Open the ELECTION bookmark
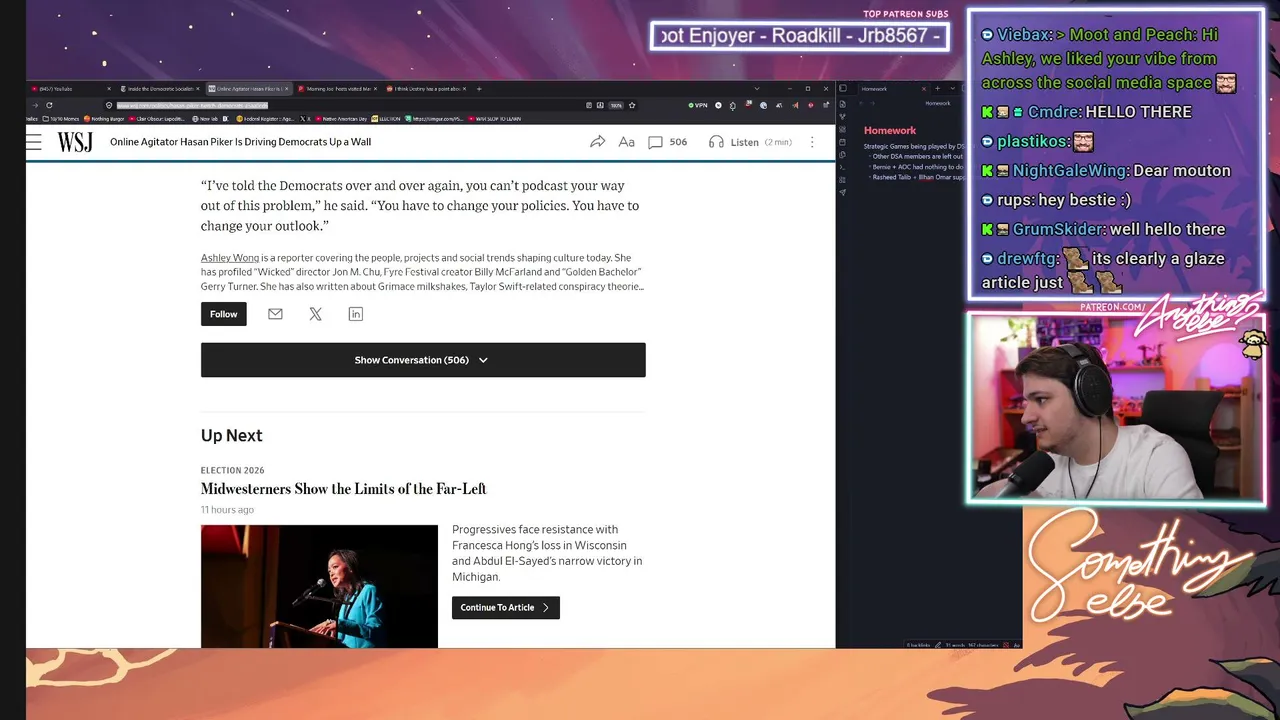The height and width of the screenshot is (720, 1280). (386, 119)
